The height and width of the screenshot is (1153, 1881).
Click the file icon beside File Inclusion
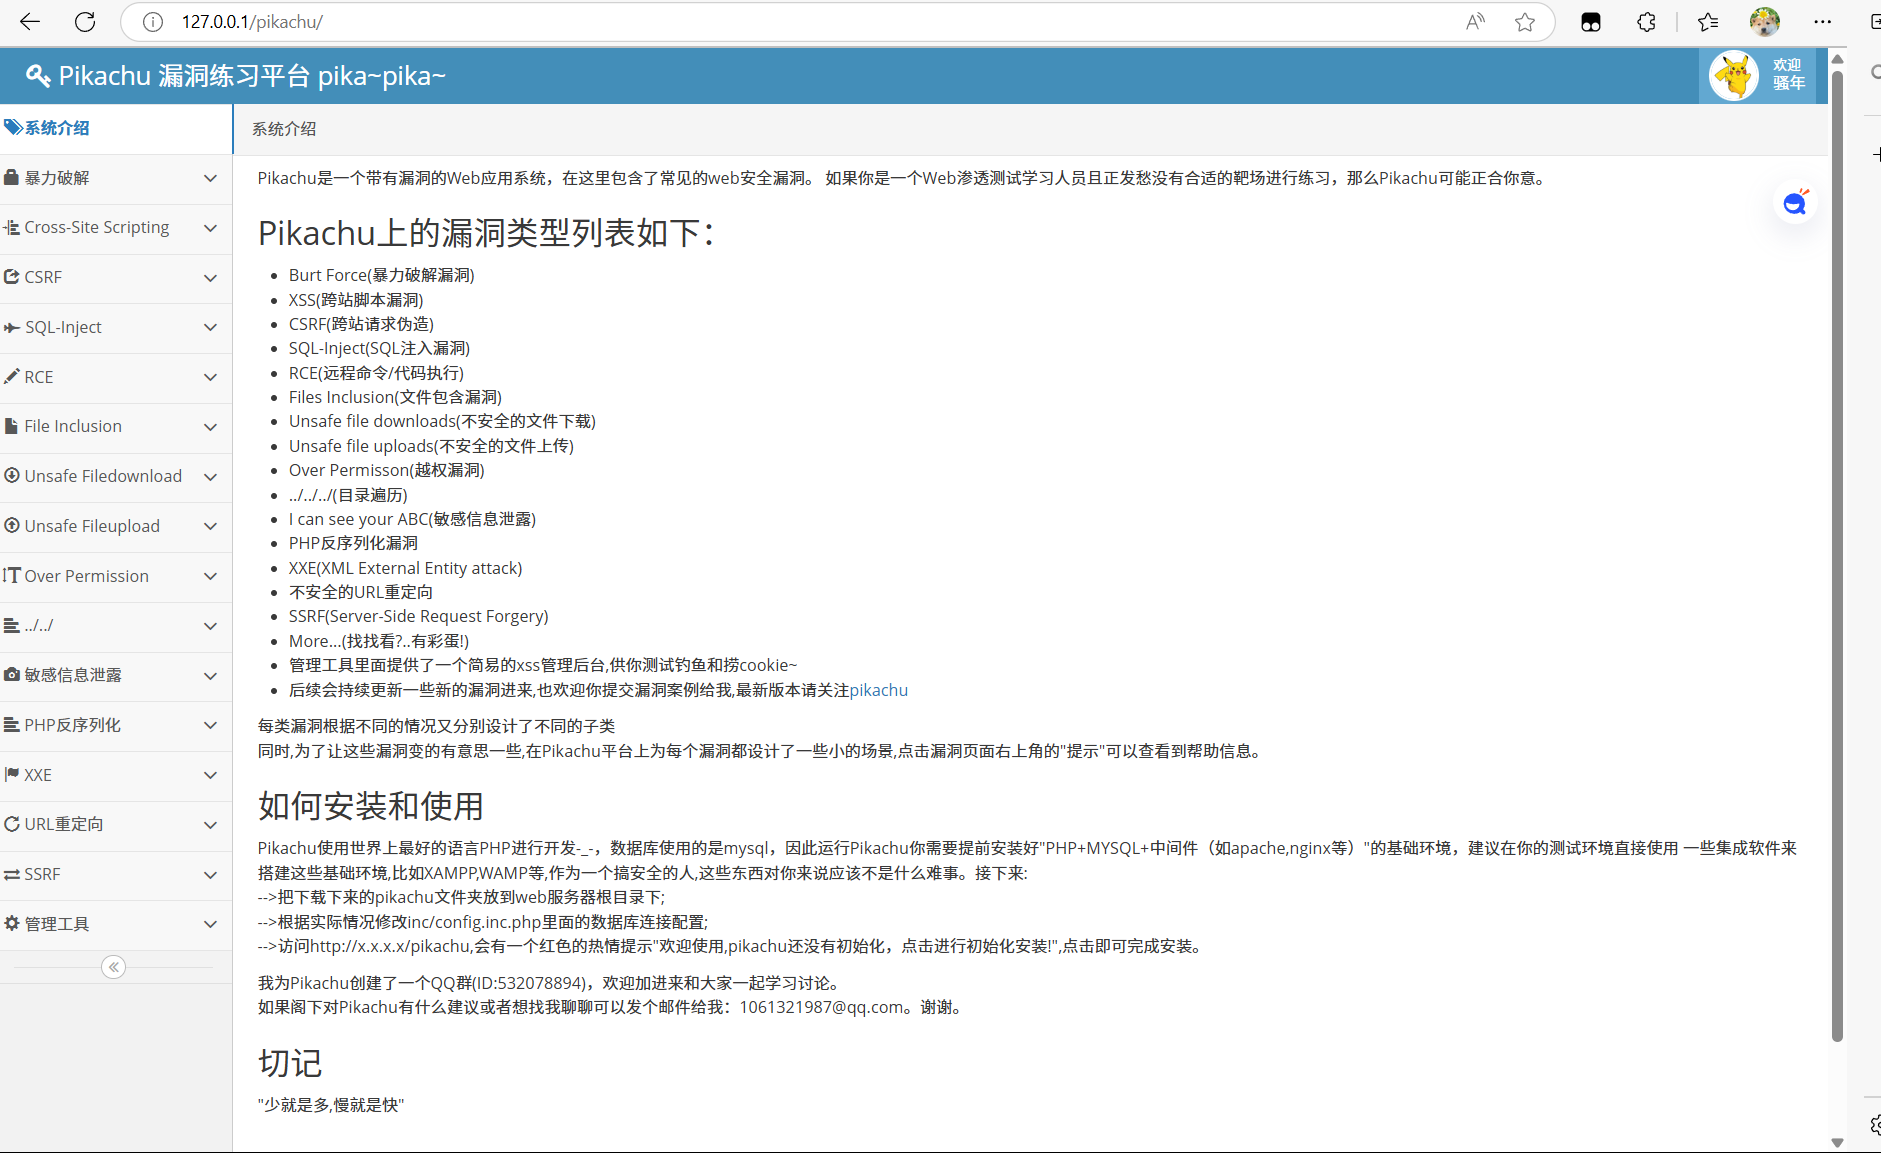pyautogui.click(x=12, y=426)
